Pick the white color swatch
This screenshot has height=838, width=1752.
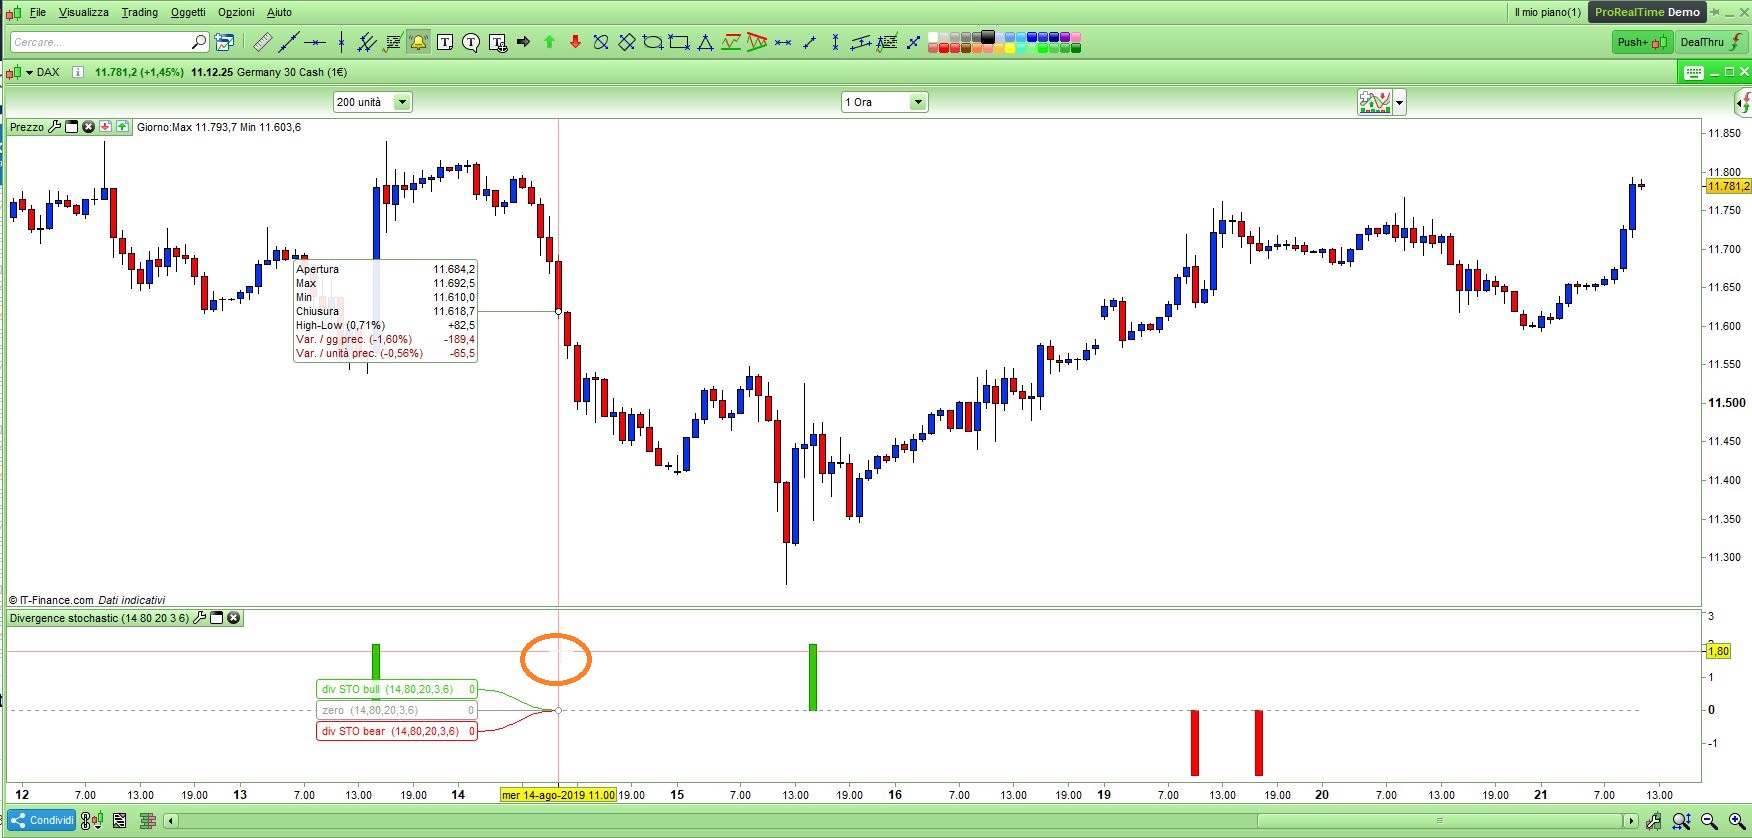[x=933, y=37]
